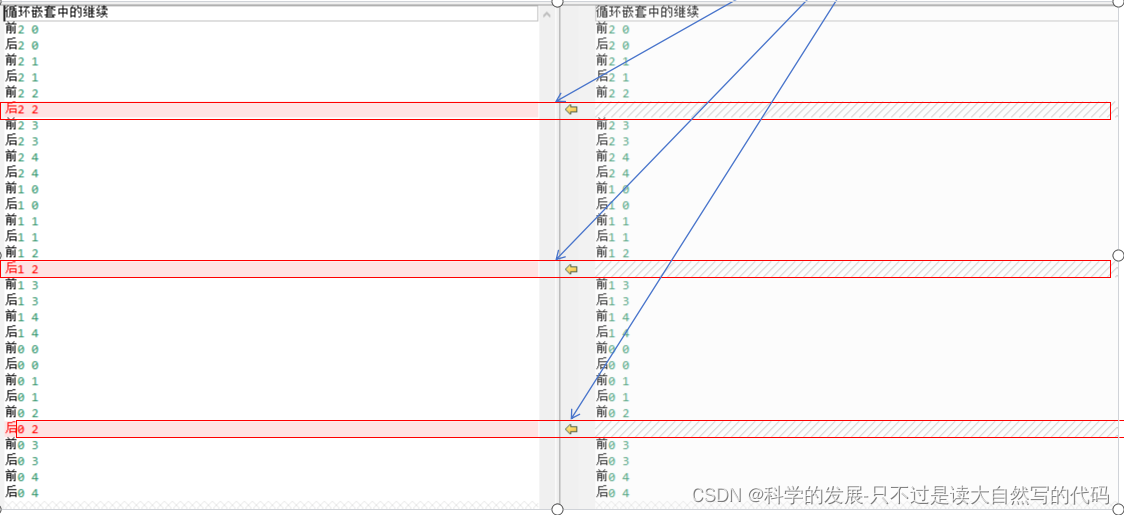Image resolution: width=1124 pixels, height=515 pixels.
Task: Click line 后0 3 in the left pane
Action: 22,460
